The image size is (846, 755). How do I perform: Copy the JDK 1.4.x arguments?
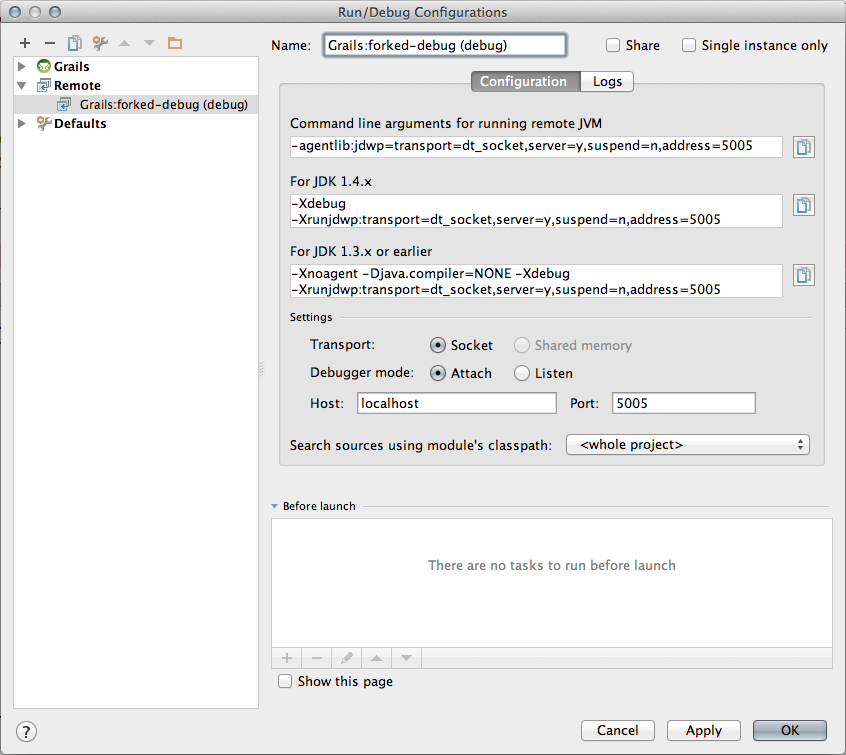pos(803,205)
